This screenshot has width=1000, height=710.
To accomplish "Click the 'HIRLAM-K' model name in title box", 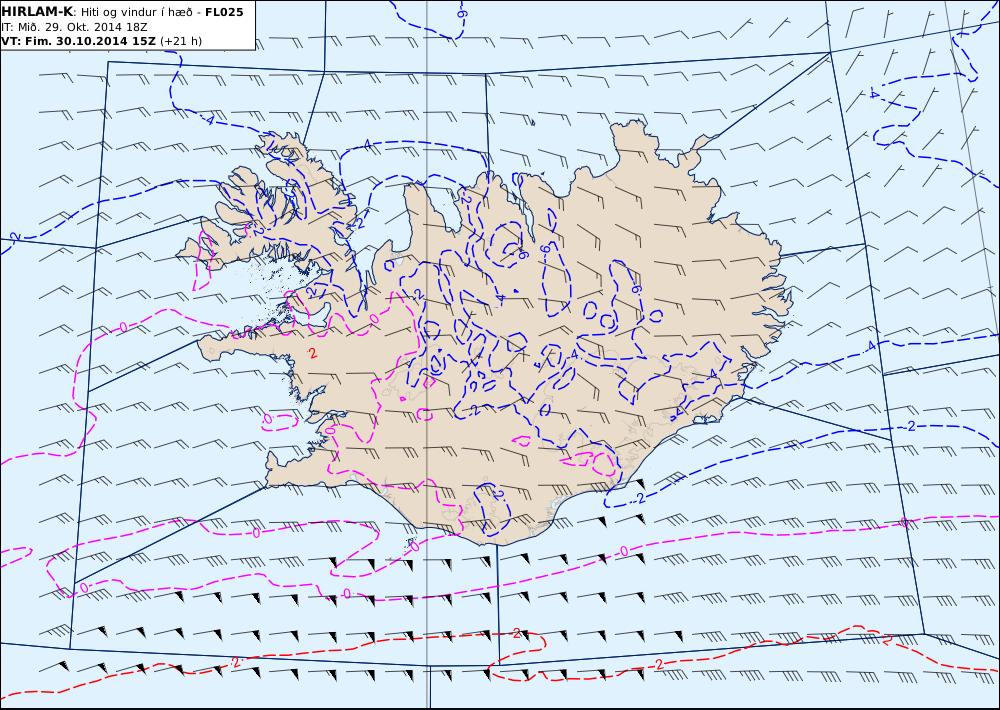I will click(36, 12).
